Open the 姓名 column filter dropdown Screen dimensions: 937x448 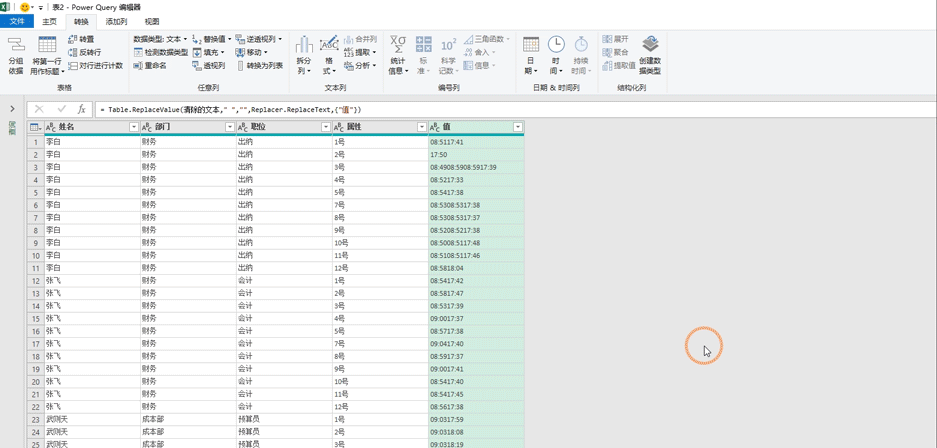click(x=134, y=127)
